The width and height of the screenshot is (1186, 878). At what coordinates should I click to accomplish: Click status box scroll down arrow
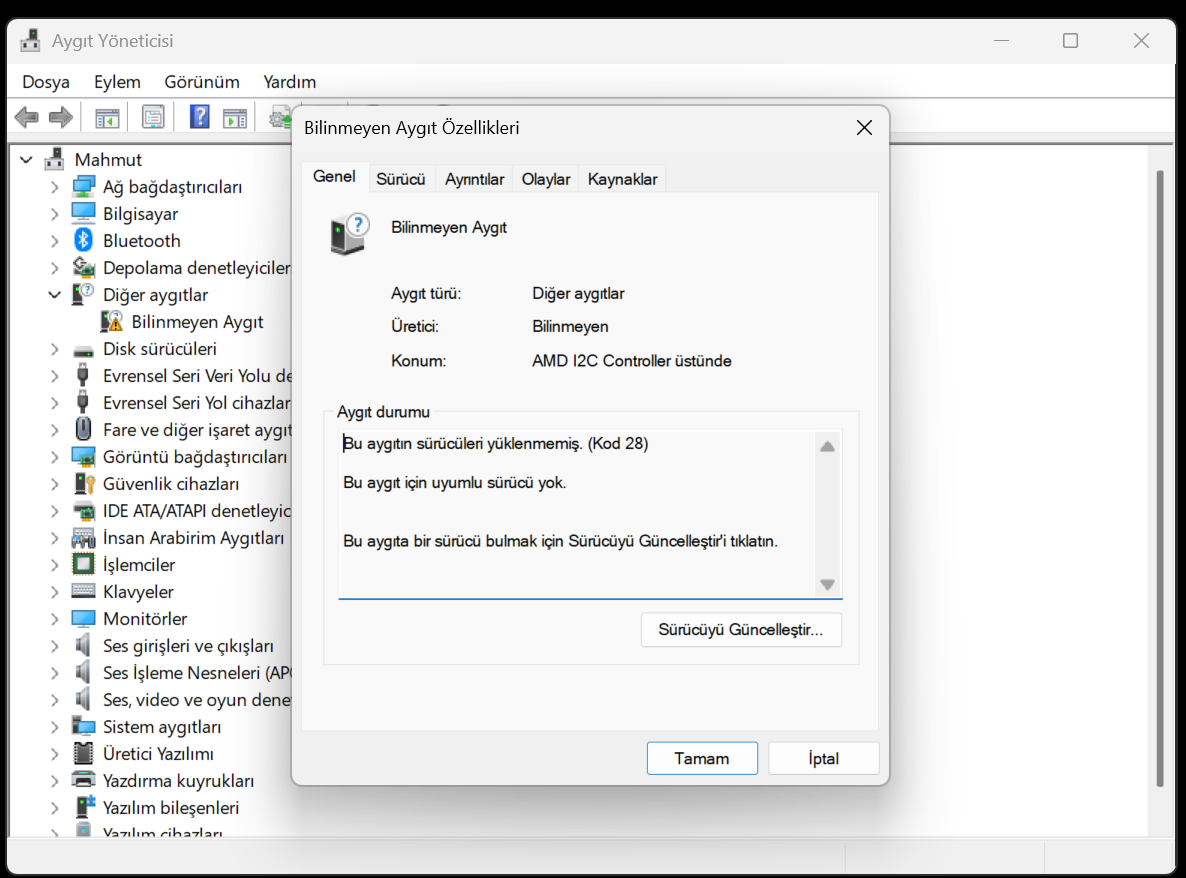pyautogui.click(x=827, y=584)
